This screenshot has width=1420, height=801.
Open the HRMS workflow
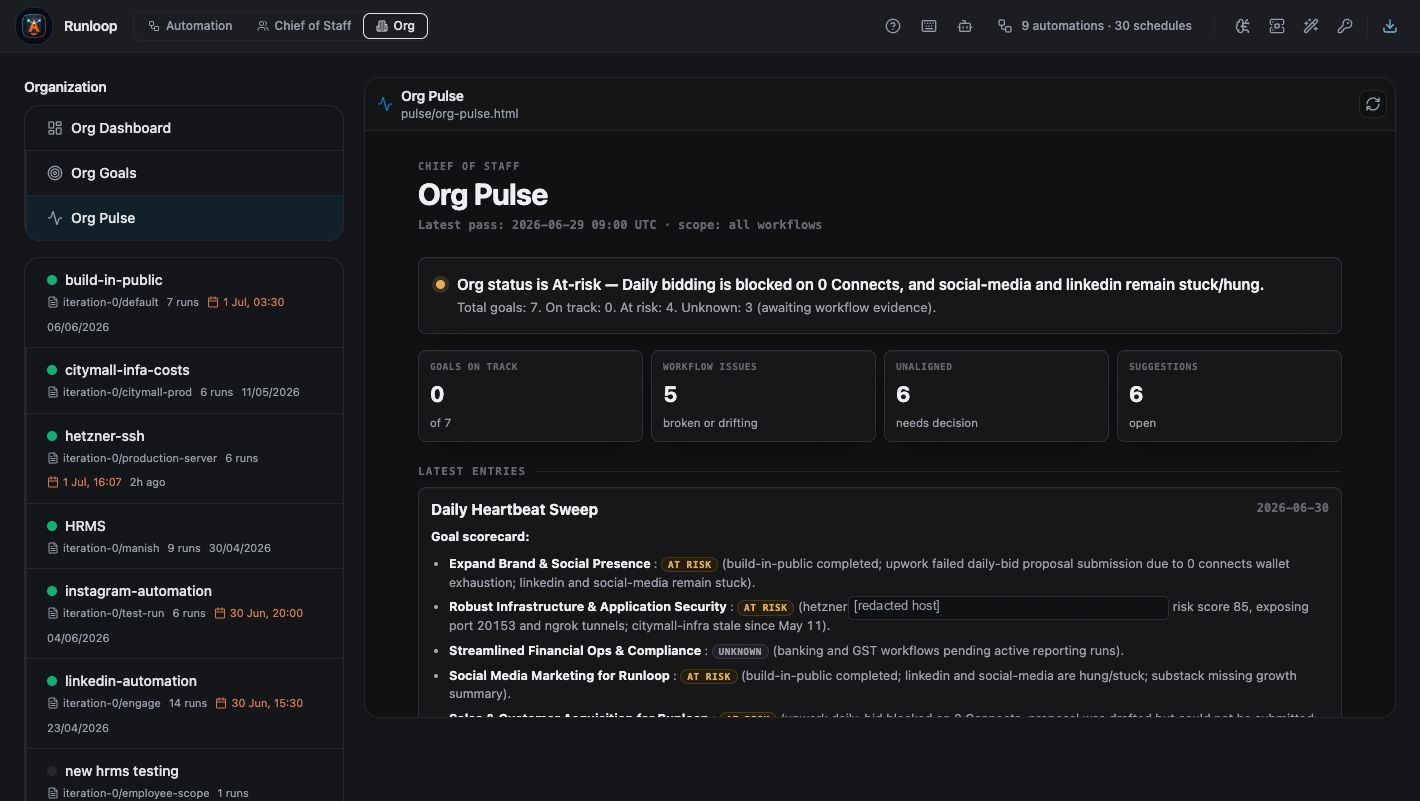pyautogui.click(x=184, y=536)
